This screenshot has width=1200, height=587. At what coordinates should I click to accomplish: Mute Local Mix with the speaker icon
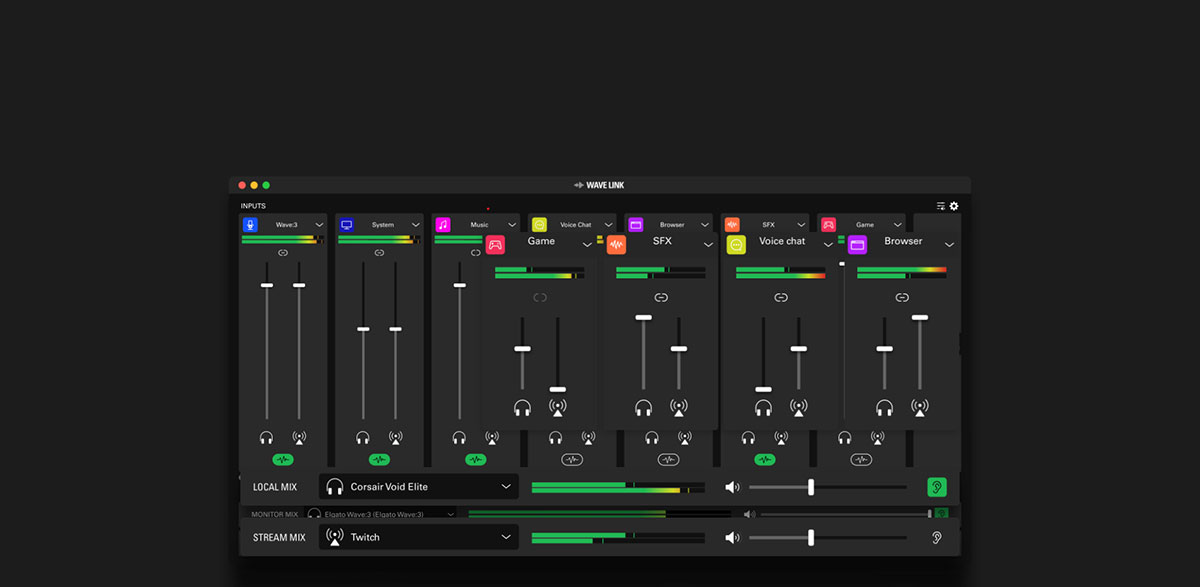click(x=733, y=487)
